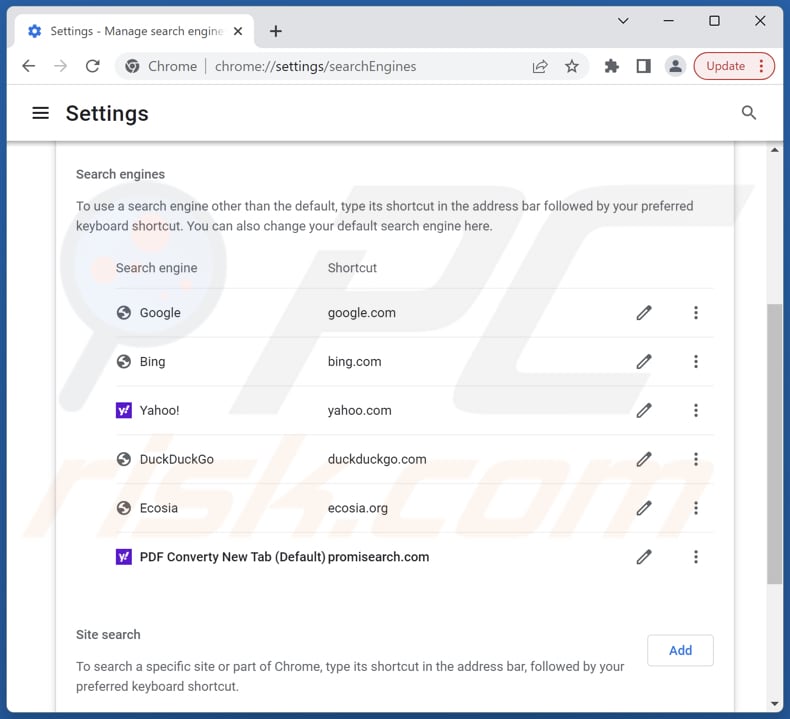Go forward to next page
Screen dimensions: 790x719
pos(60,66)
